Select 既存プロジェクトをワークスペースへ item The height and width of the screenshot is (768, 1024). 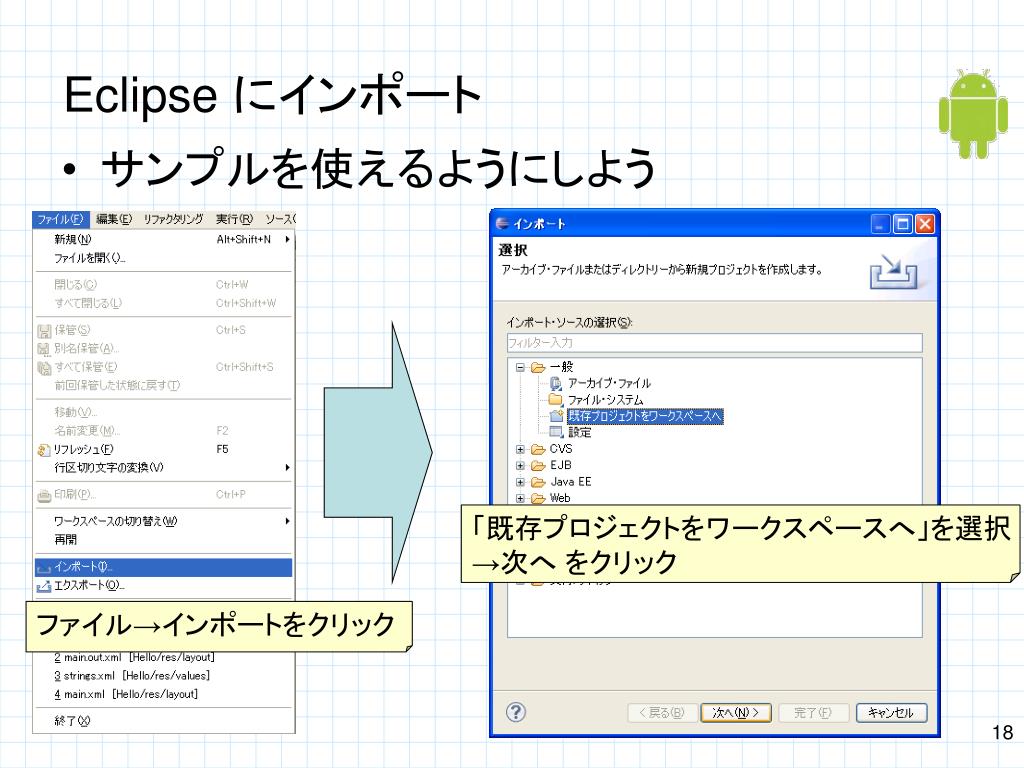(645, 416)
